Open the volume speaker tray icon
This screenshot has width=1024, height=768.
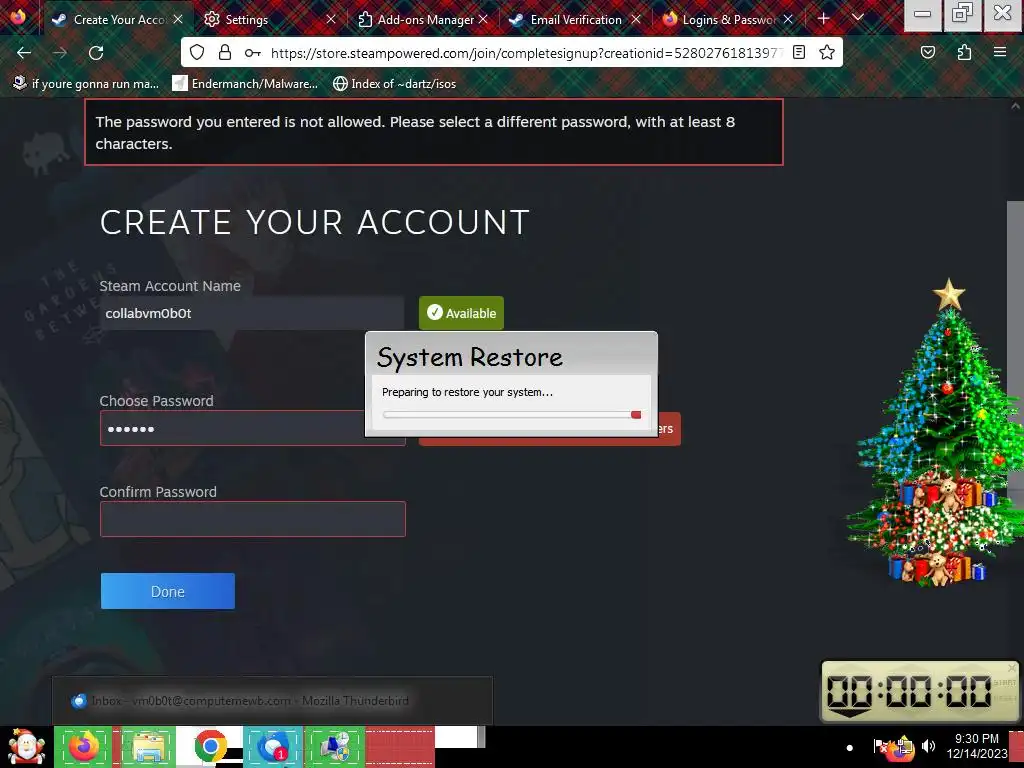(928, 746)
